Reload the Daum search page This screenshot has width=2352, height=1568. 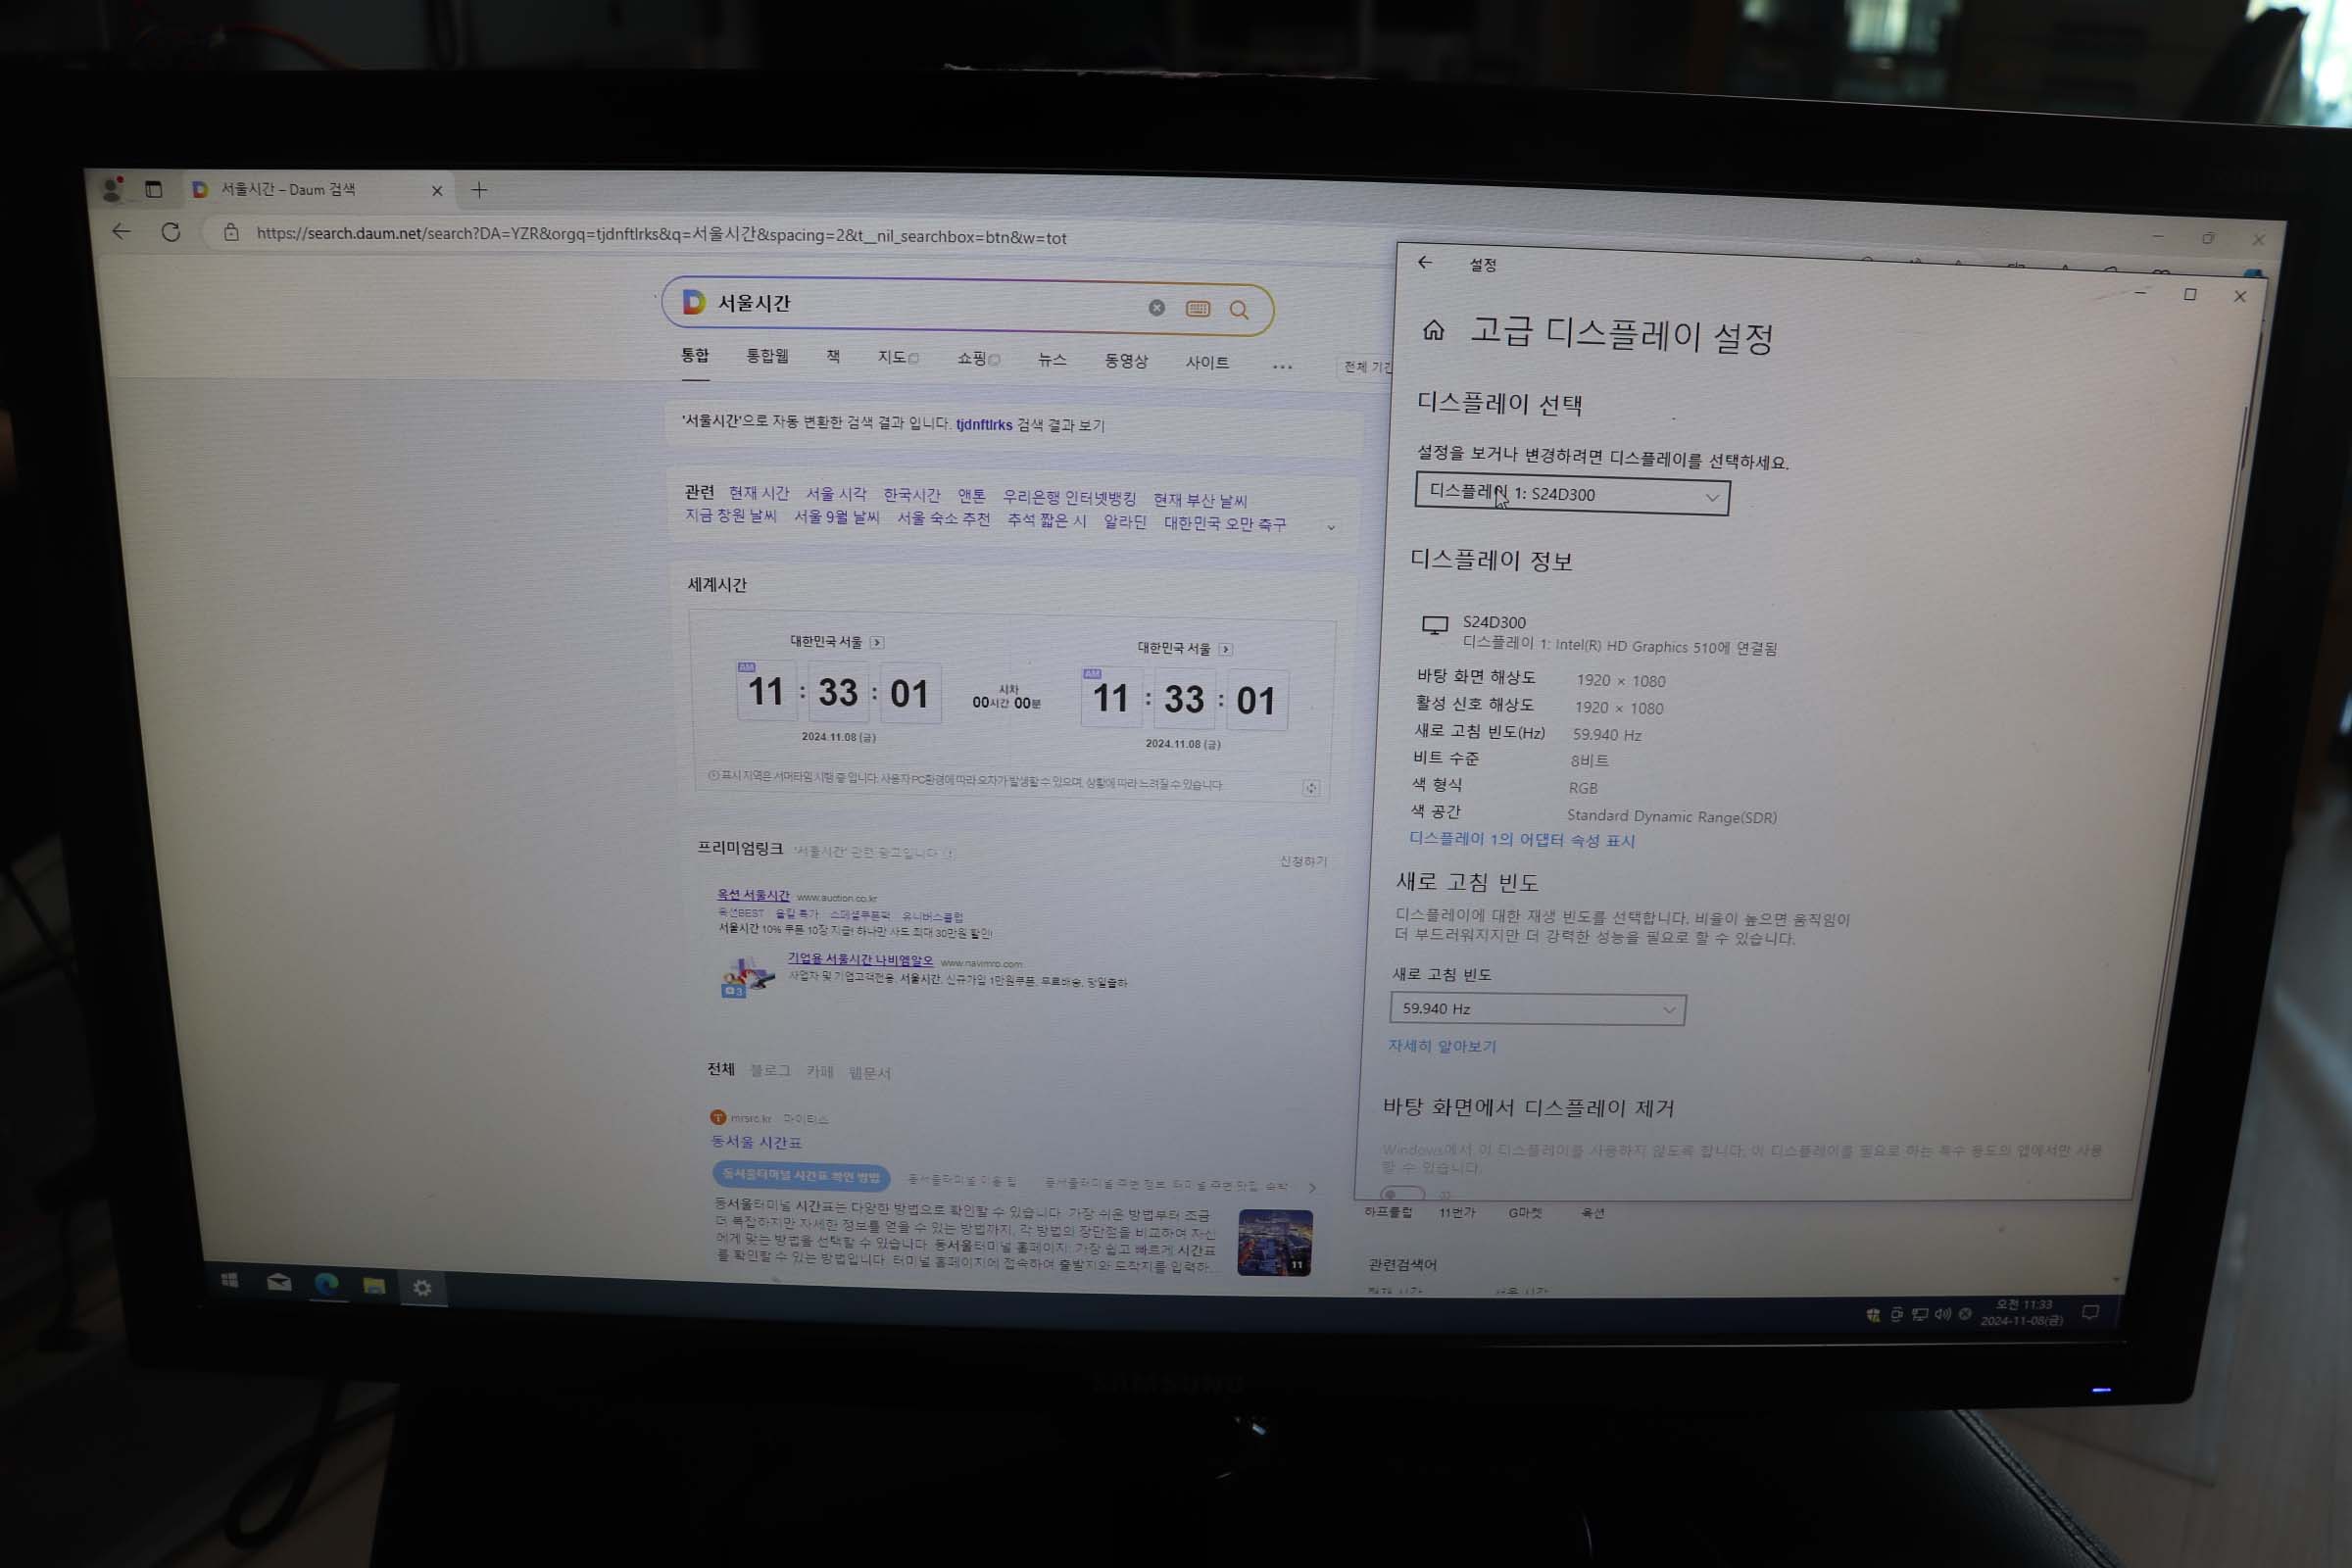pos(171,232)
